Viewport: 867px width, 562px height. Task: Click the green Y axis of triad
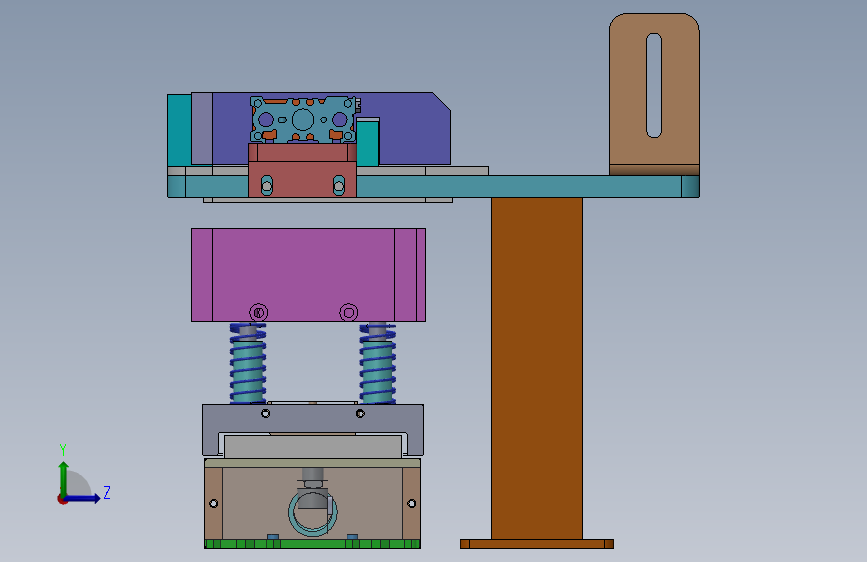click(64, 478)
